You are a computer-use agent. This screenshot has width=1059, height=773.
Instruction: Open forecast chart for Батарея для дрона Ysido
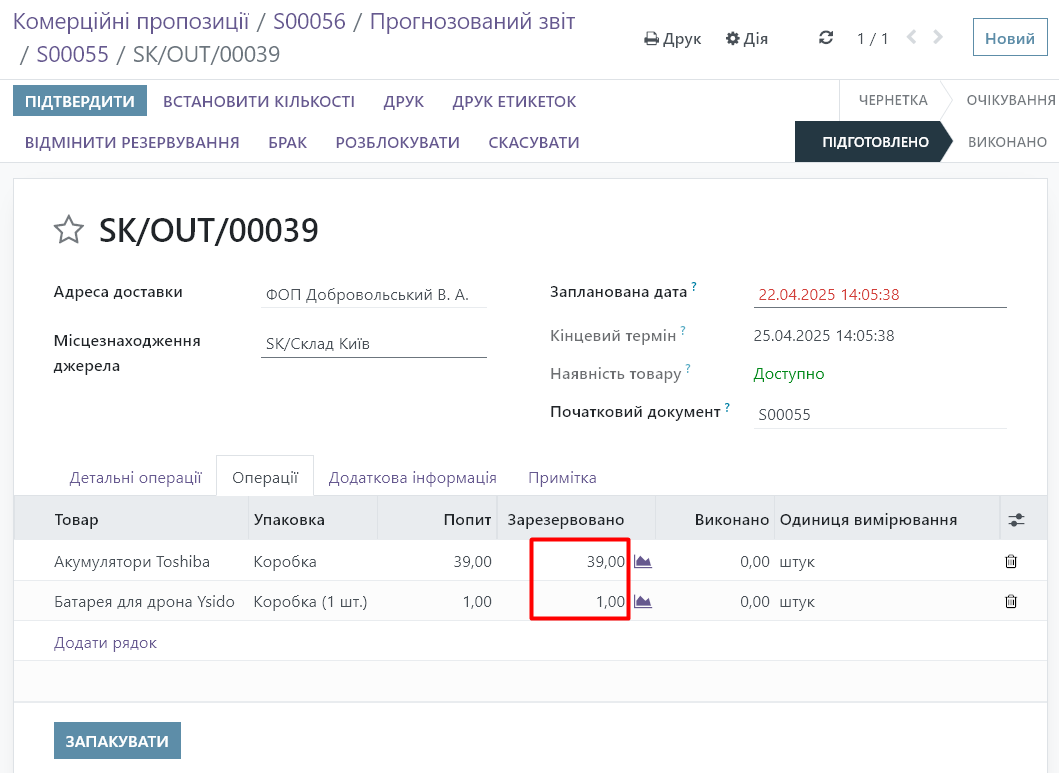pos(643,602)
